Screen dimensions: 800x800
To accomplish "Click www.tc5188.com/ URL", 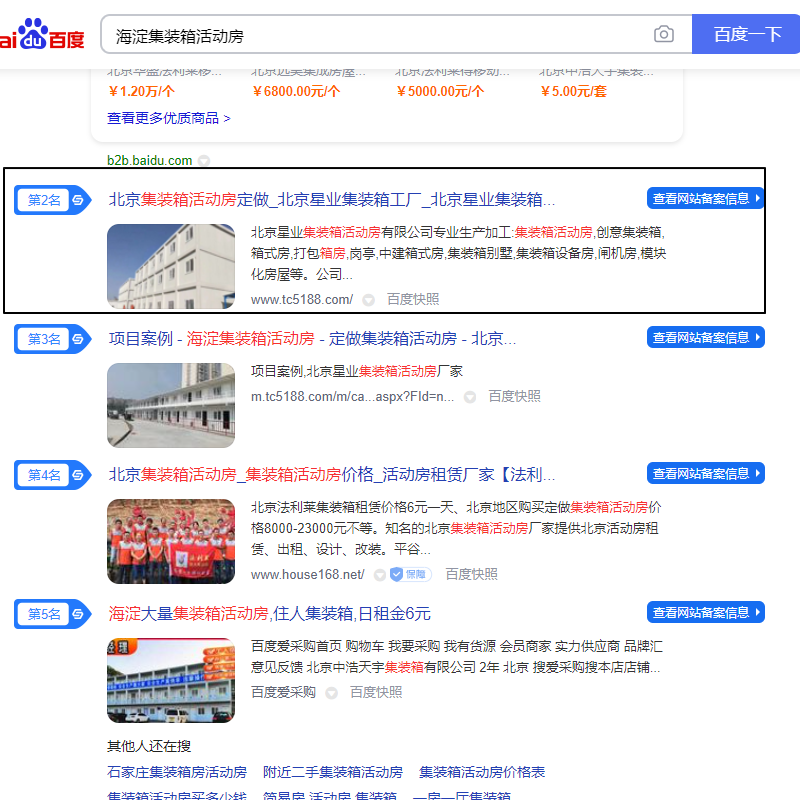I will click(x=302, y=299).
